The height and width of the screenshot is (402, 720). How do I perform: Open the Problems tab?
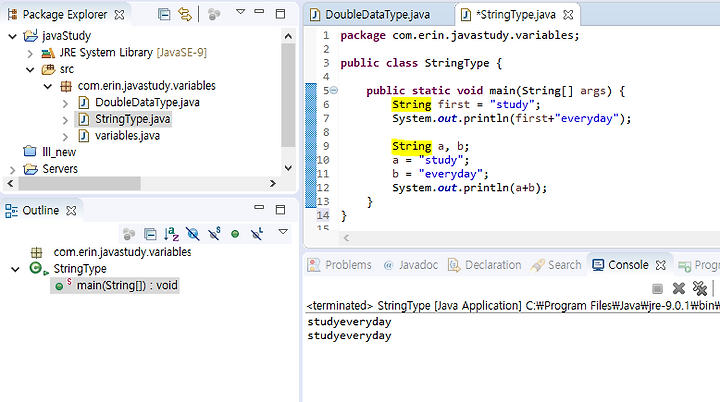340,265
